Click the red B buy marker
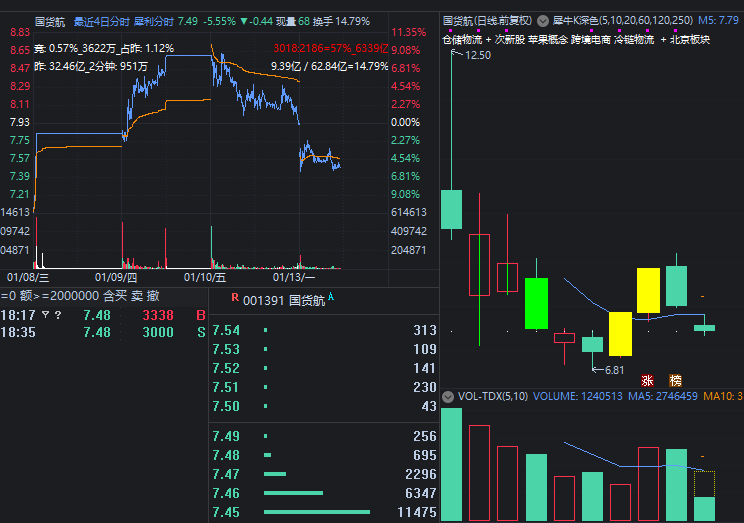Screen dimensions: 744x523 coord(200,315)
